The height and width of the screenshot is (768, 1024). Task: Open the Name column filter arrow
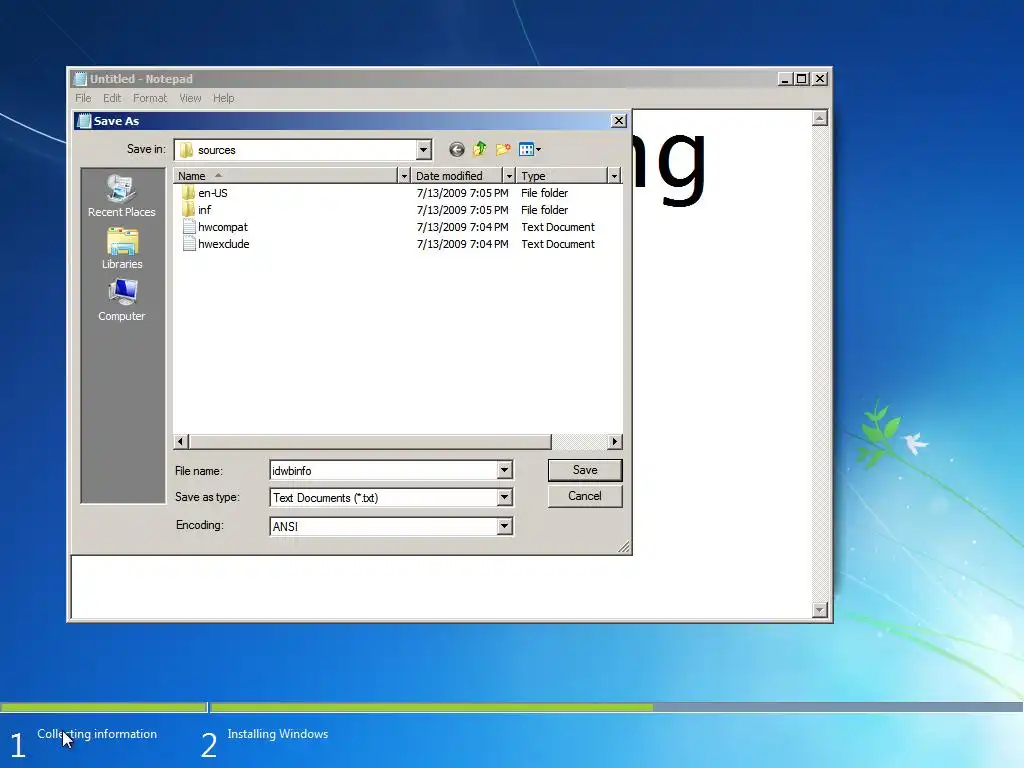(404, 176)
